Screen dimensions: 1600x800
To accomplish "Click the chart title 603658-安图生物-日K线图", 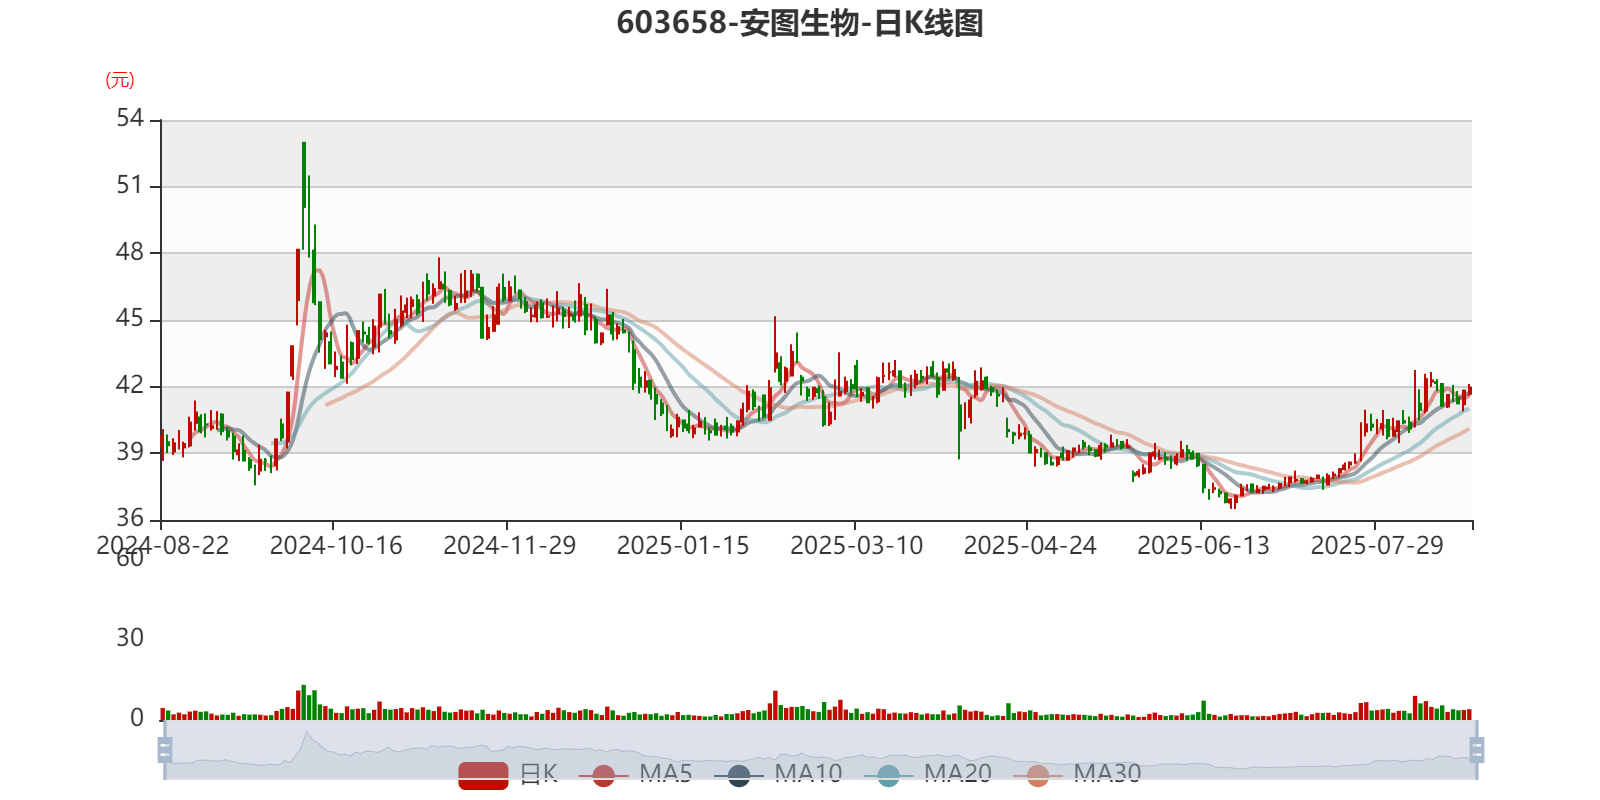I will [x=800, y=23].
